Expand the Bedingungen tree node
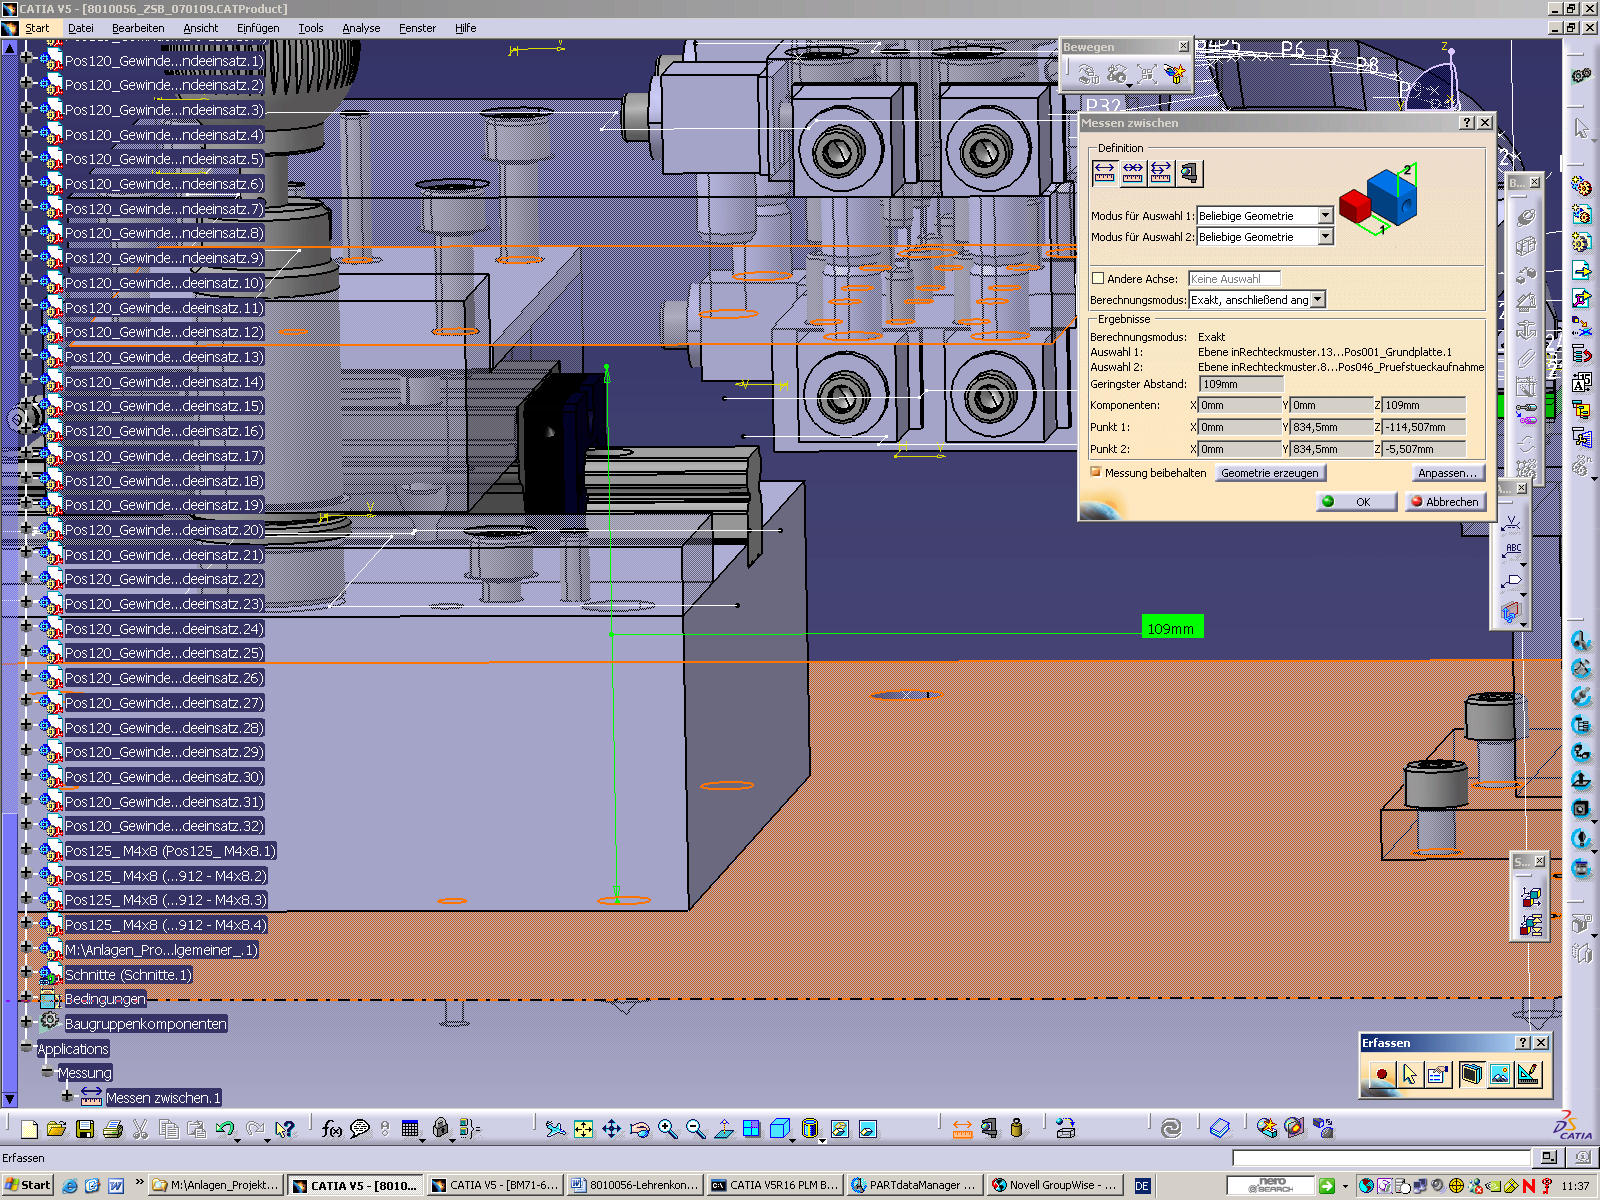This screenshot has width=1600, height=1200. tap(27, 998)
